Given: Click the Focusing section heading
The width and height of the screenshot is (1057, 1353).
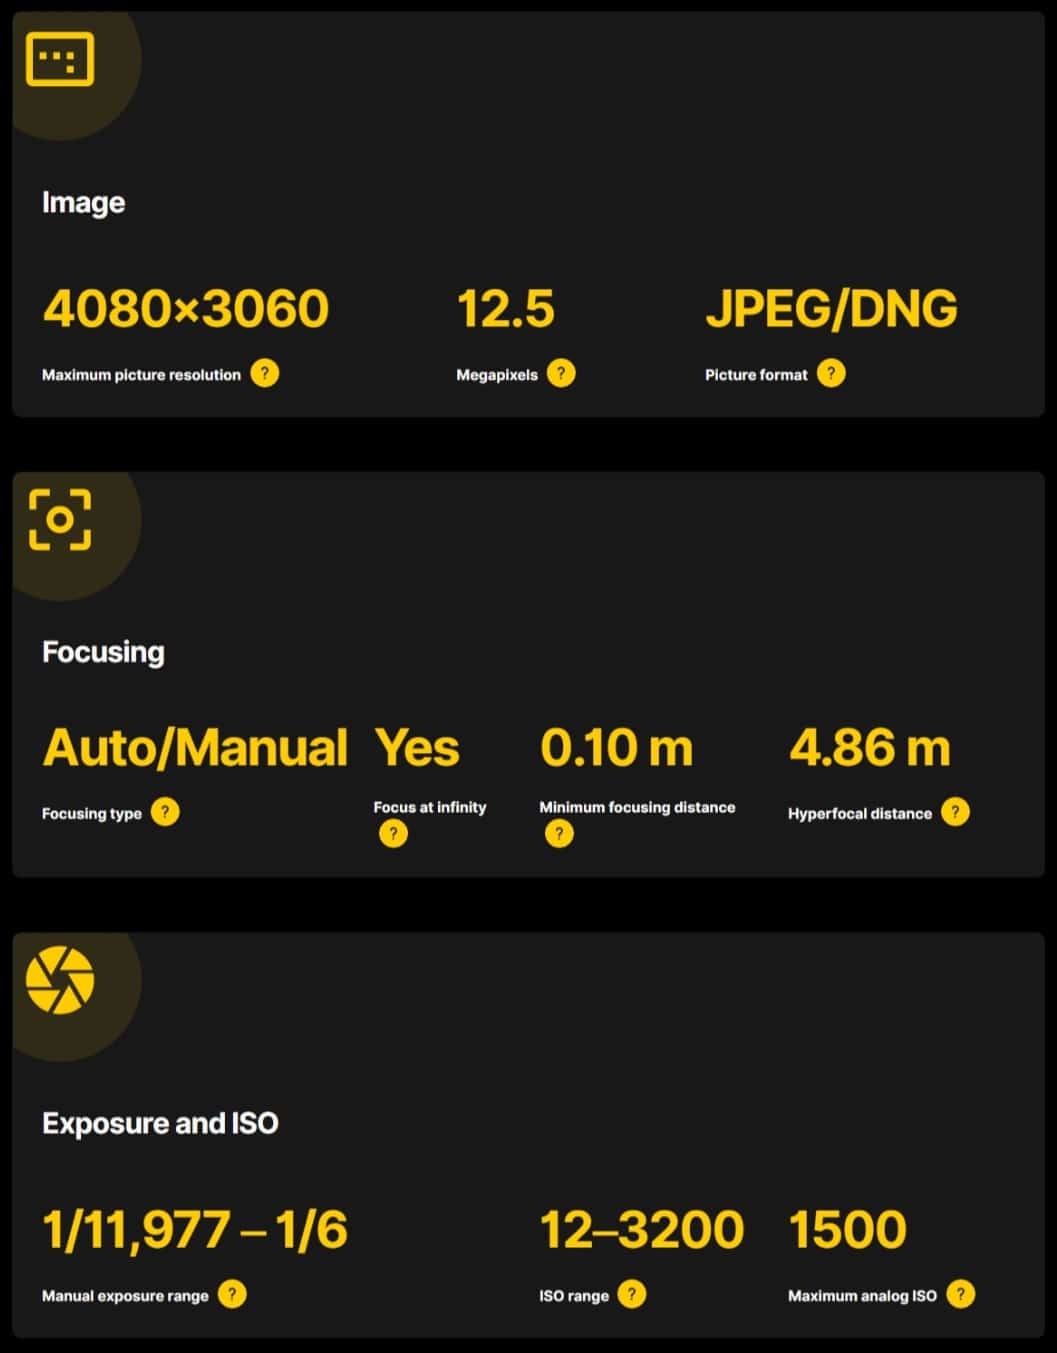Looking at the screenshot, I should click(103, 652).
